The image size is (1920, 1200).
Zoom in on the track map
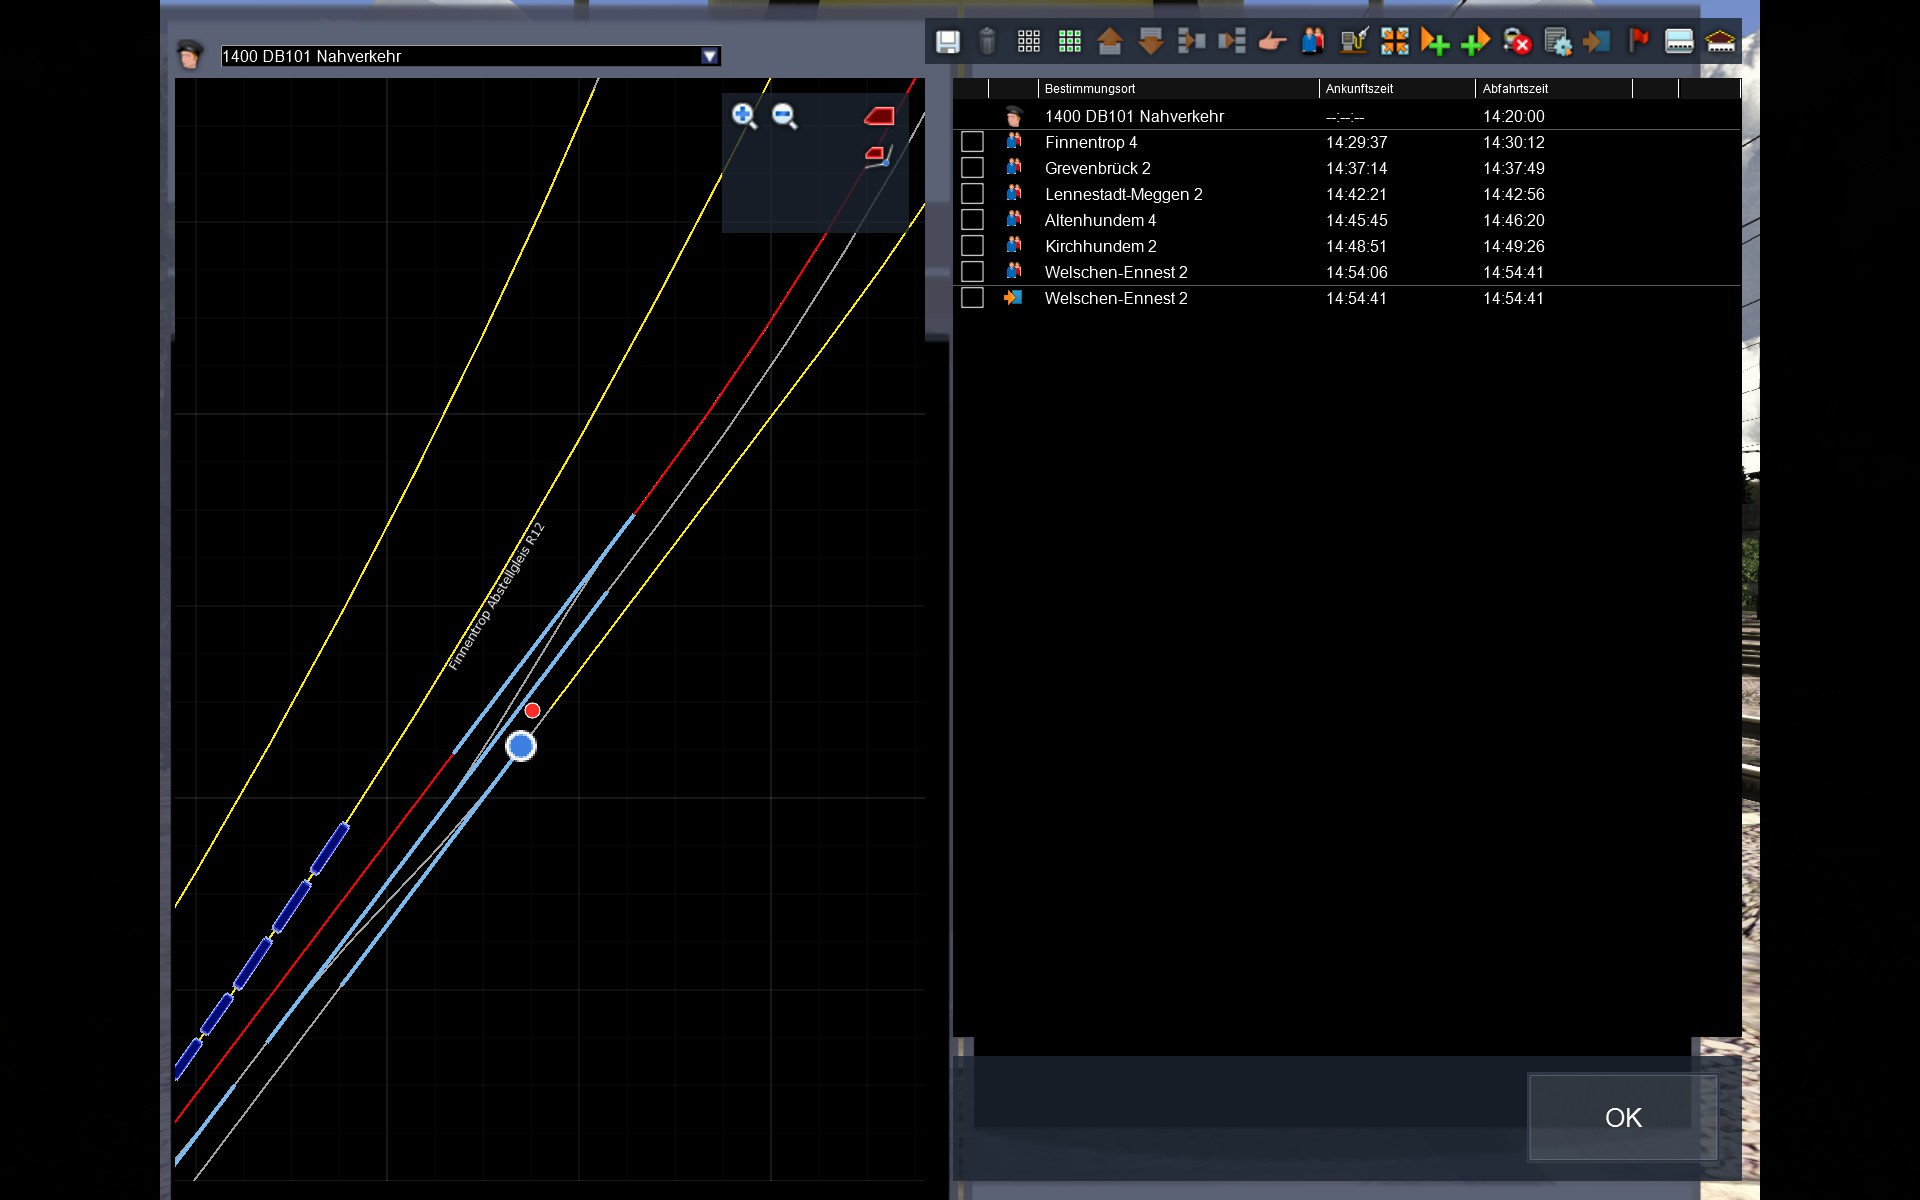tap(744, 116)
